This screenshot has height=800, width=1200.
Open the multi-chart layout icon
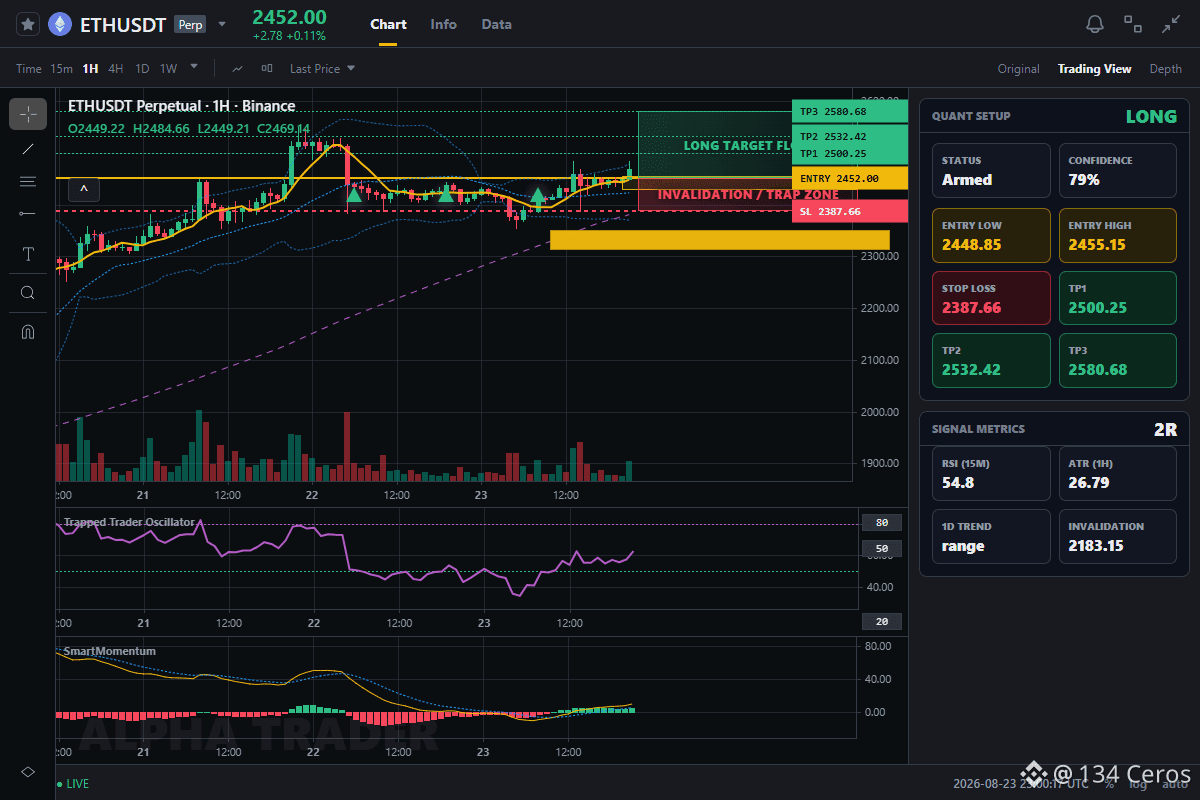1133,24
